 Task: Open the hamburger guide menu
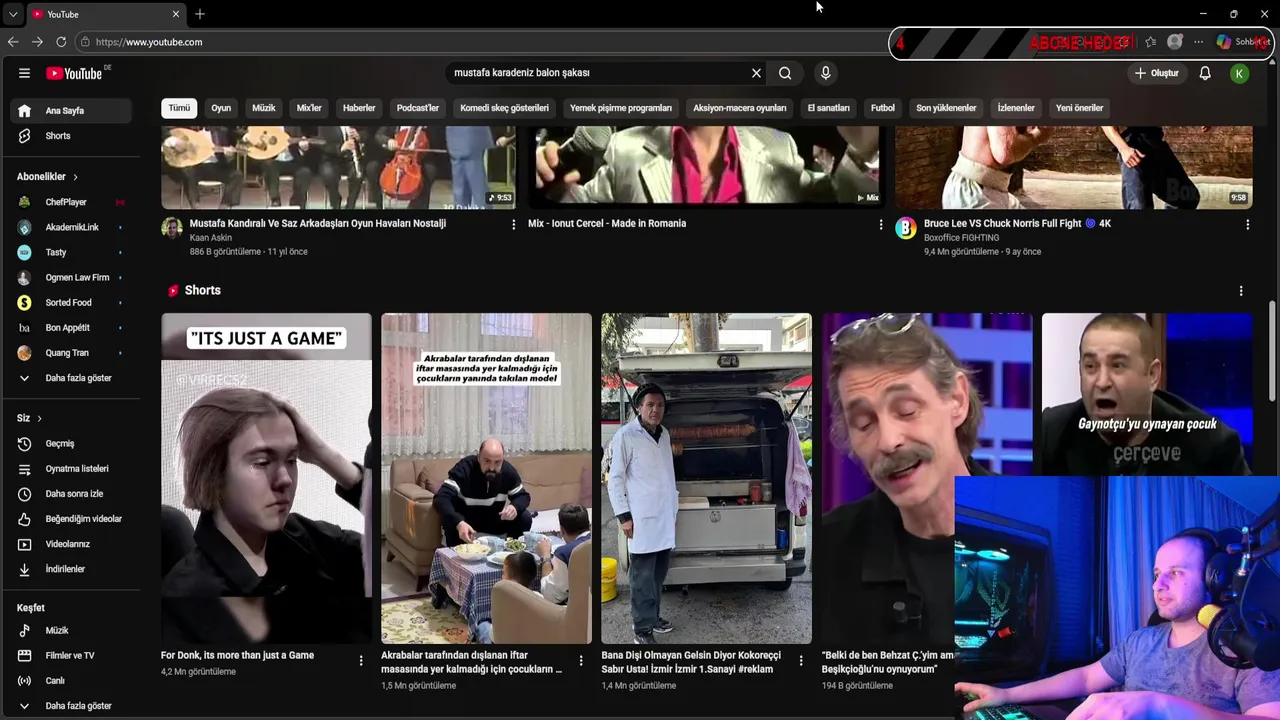[x=24, y=73]
